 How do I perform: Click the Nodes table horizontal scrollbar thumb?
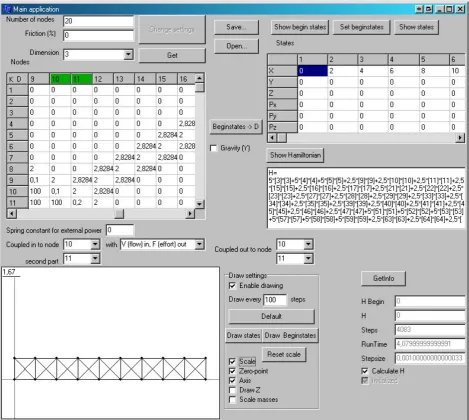click(x=119, y=213)
